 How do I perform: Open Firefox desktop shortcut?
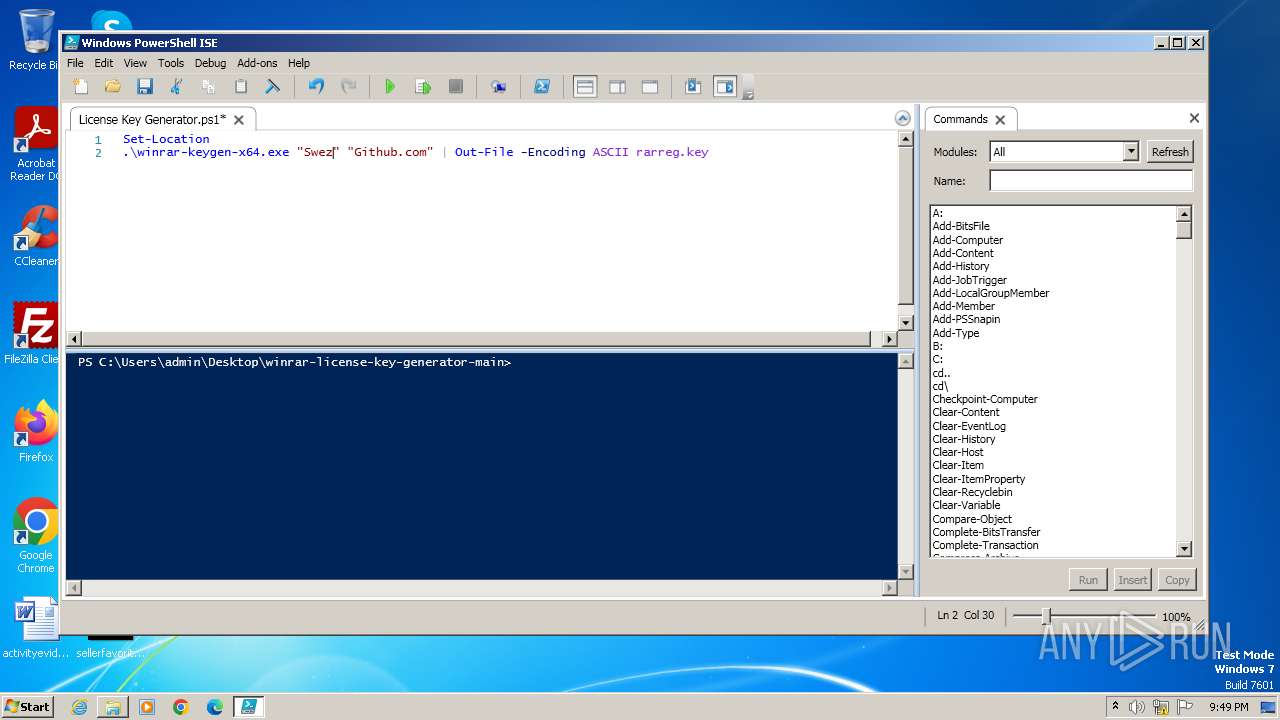[35, 433]
